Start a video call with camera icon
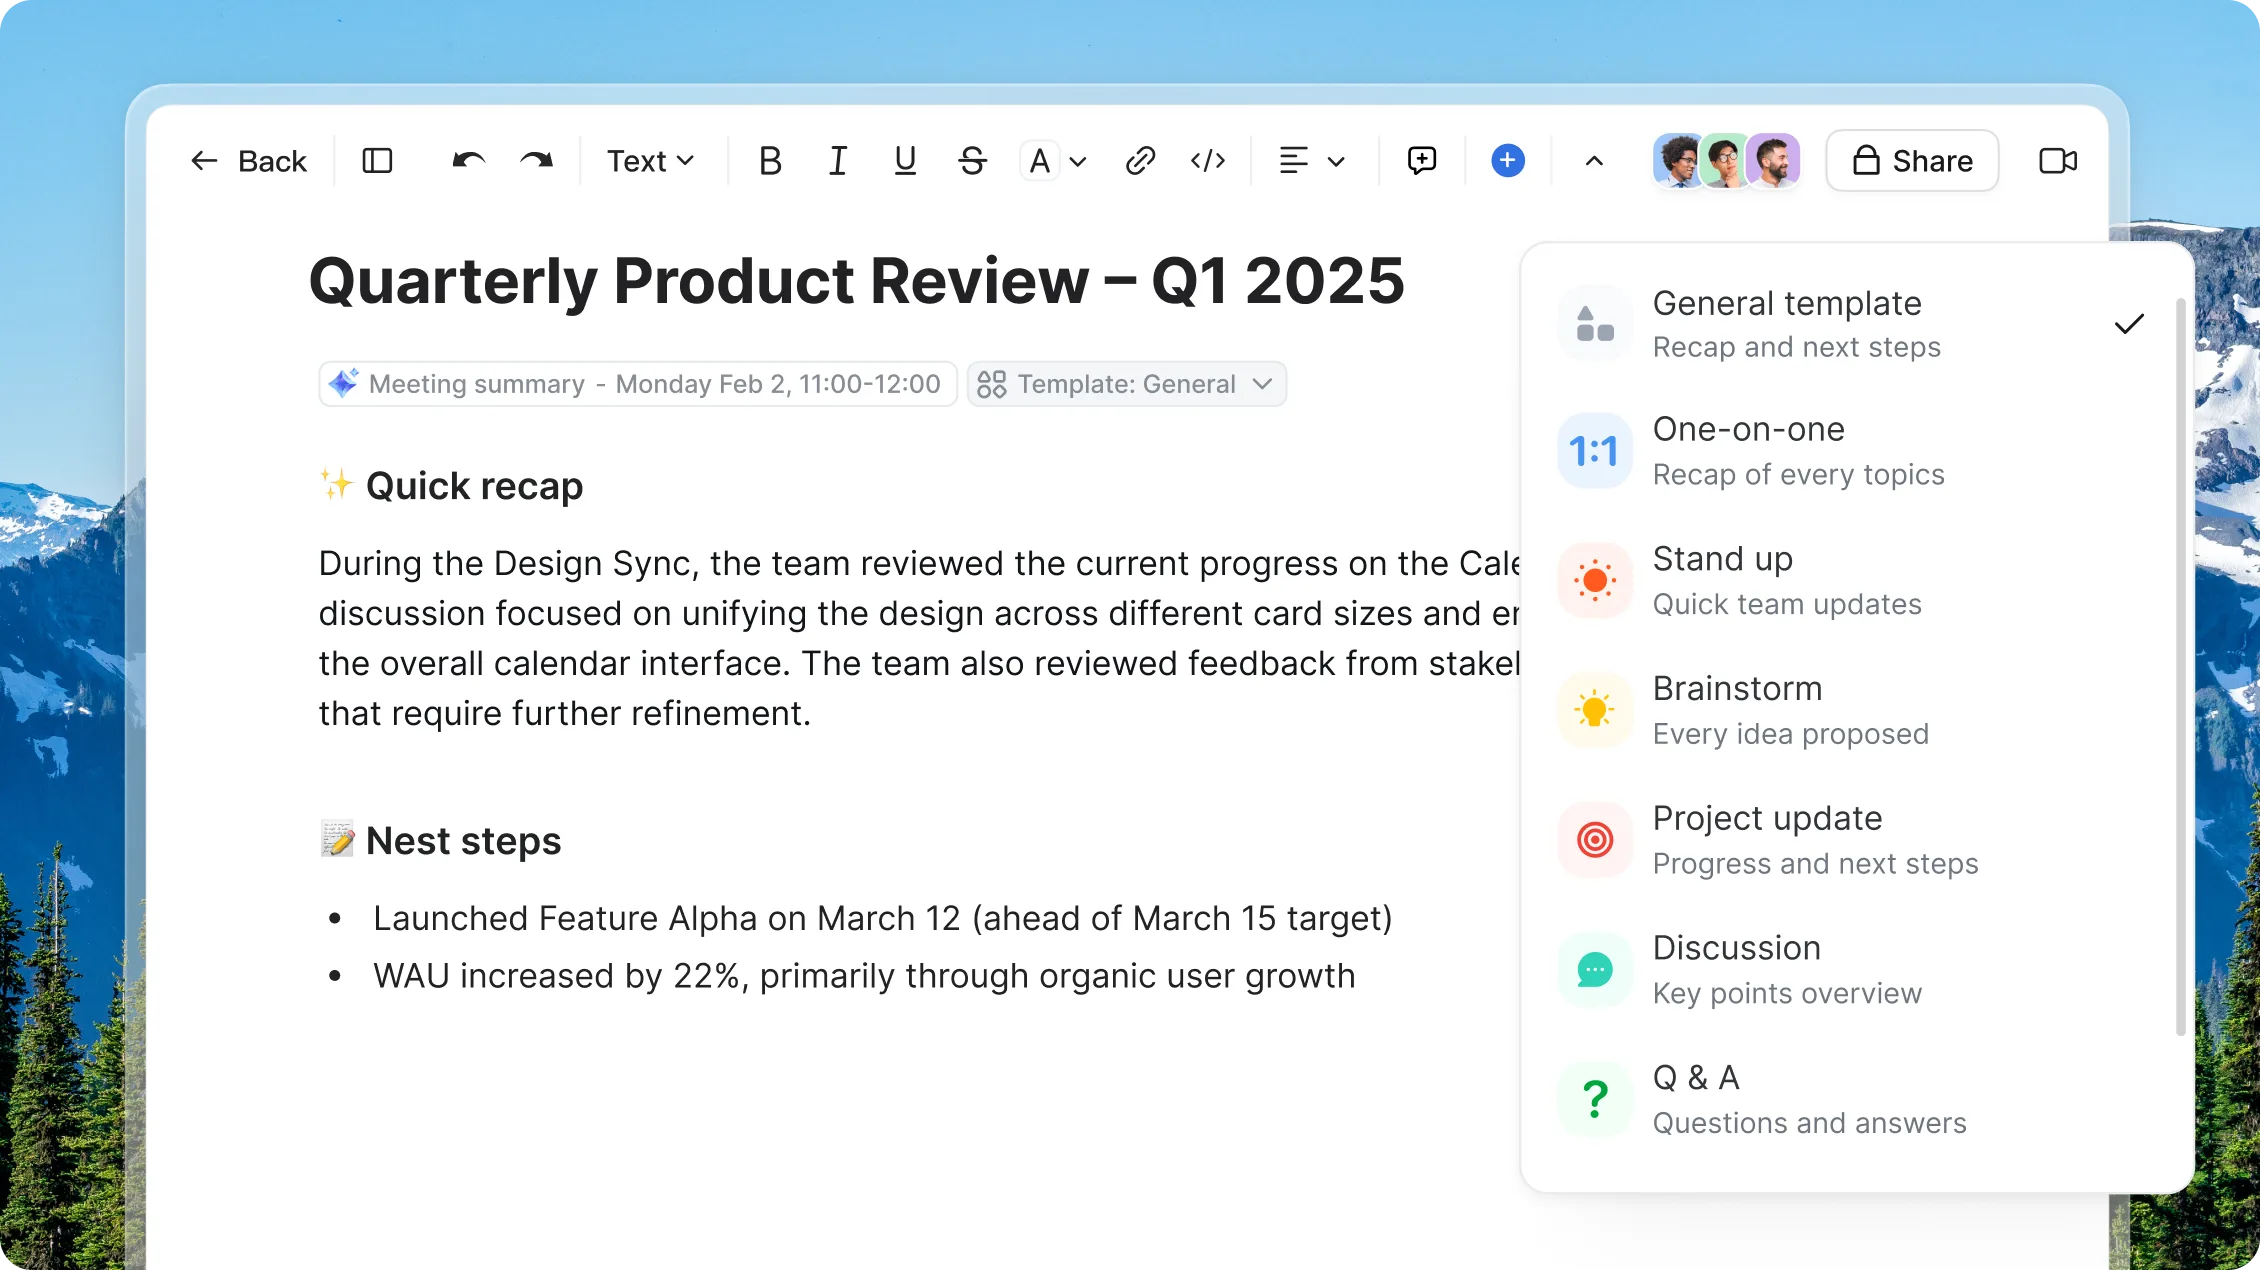This screenshot has width=2260, height=1270. [2058, 161]
